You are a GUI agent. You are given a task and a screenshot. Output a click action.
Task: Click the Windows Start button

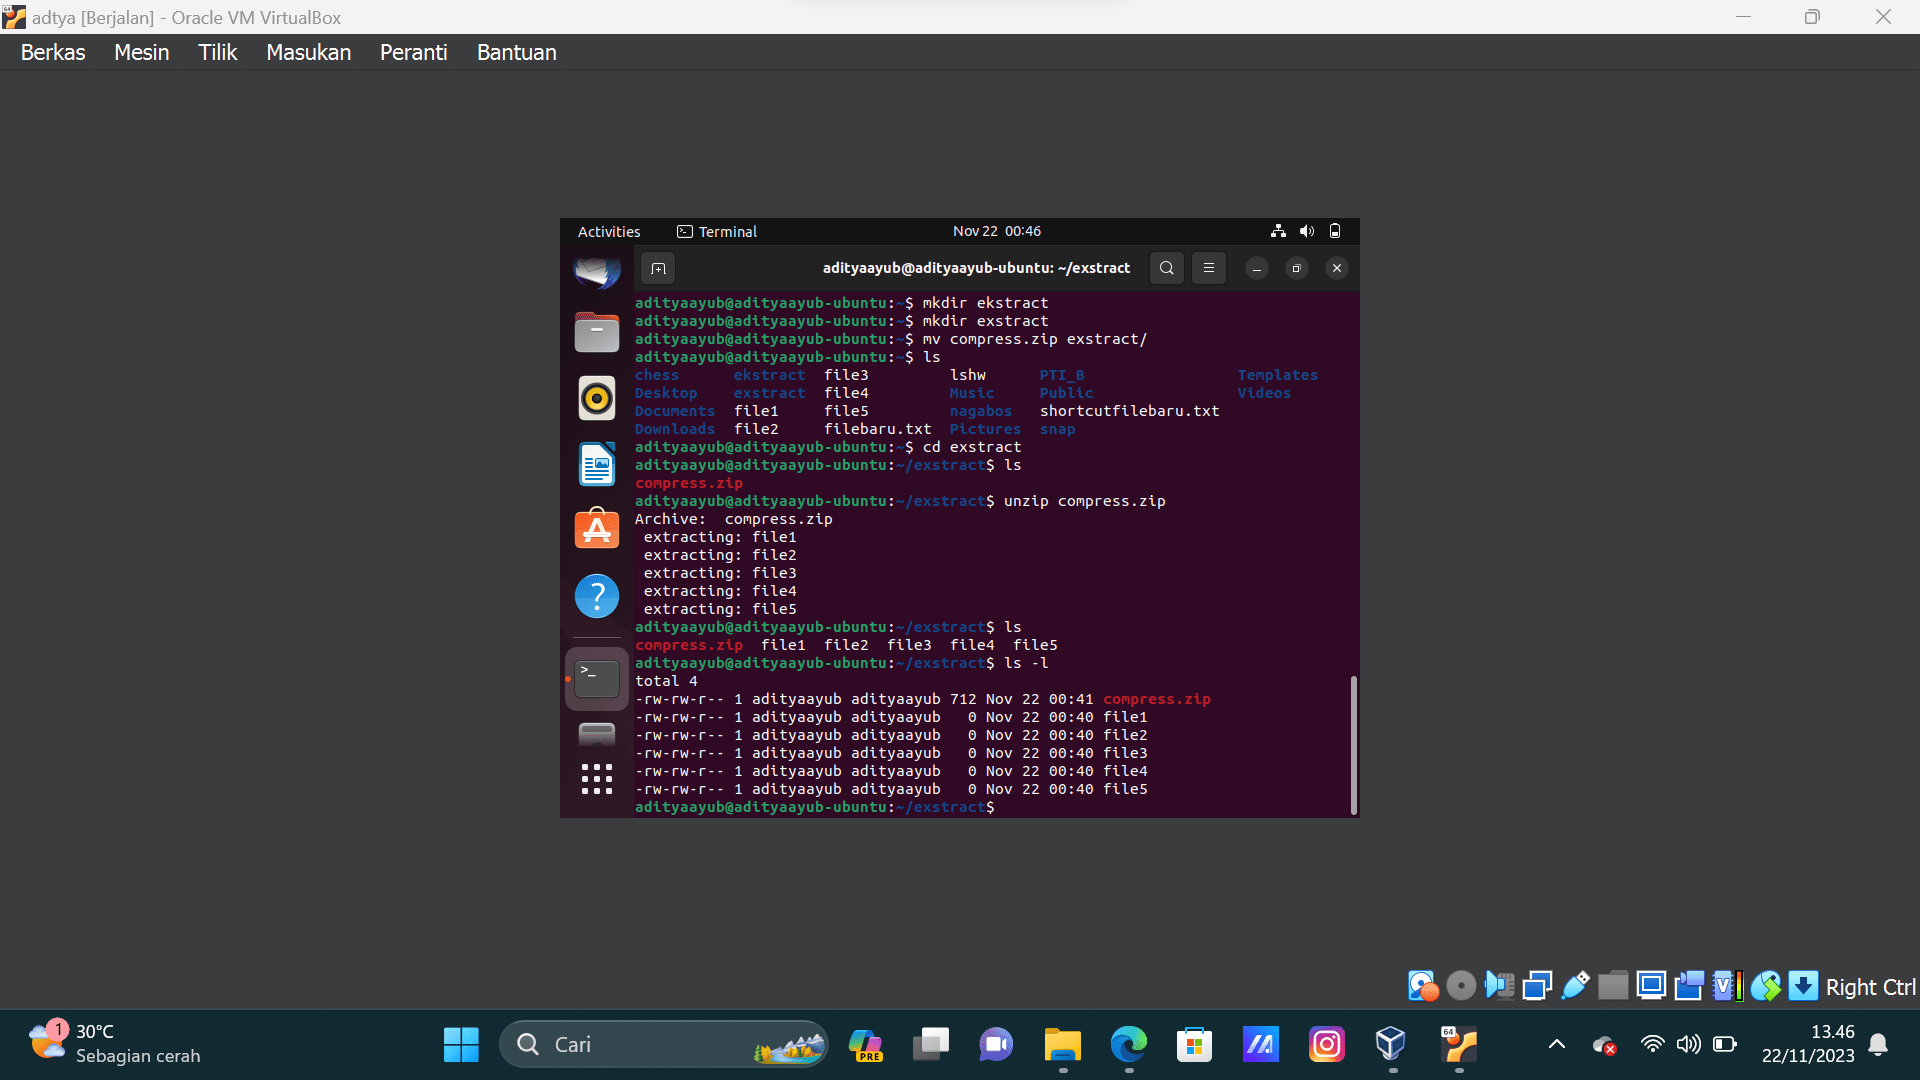[x=461, y=1044]
